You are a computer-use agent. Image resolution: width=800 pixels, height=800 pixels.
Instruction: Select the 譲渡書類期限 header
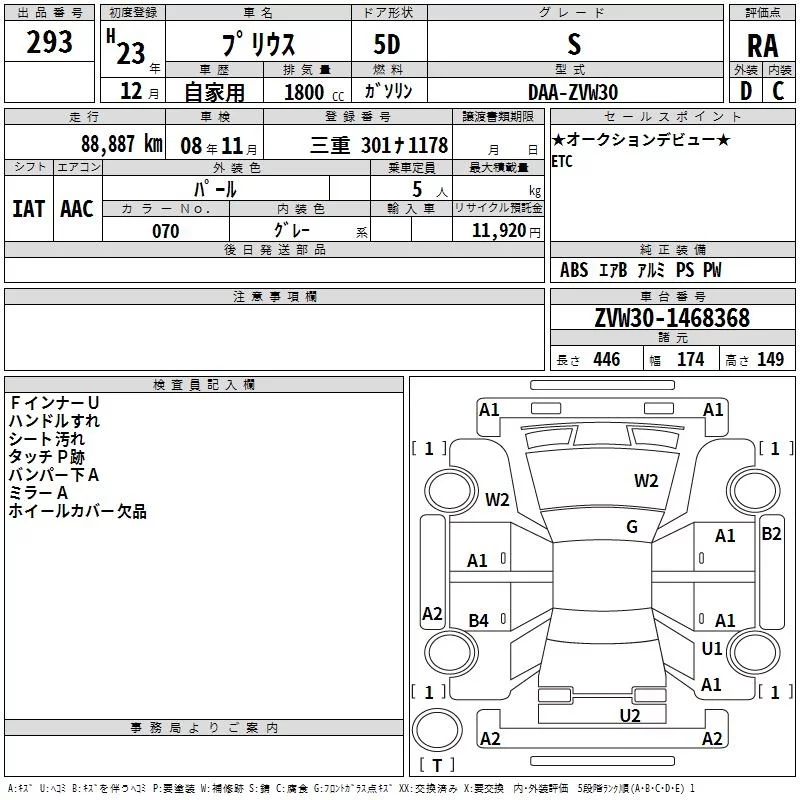498,117
